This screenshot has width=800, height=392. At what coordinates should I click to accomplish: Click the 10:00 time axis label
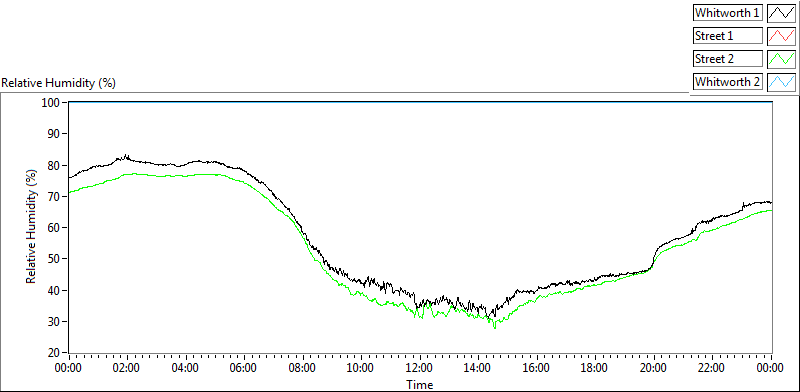point(361,368)
